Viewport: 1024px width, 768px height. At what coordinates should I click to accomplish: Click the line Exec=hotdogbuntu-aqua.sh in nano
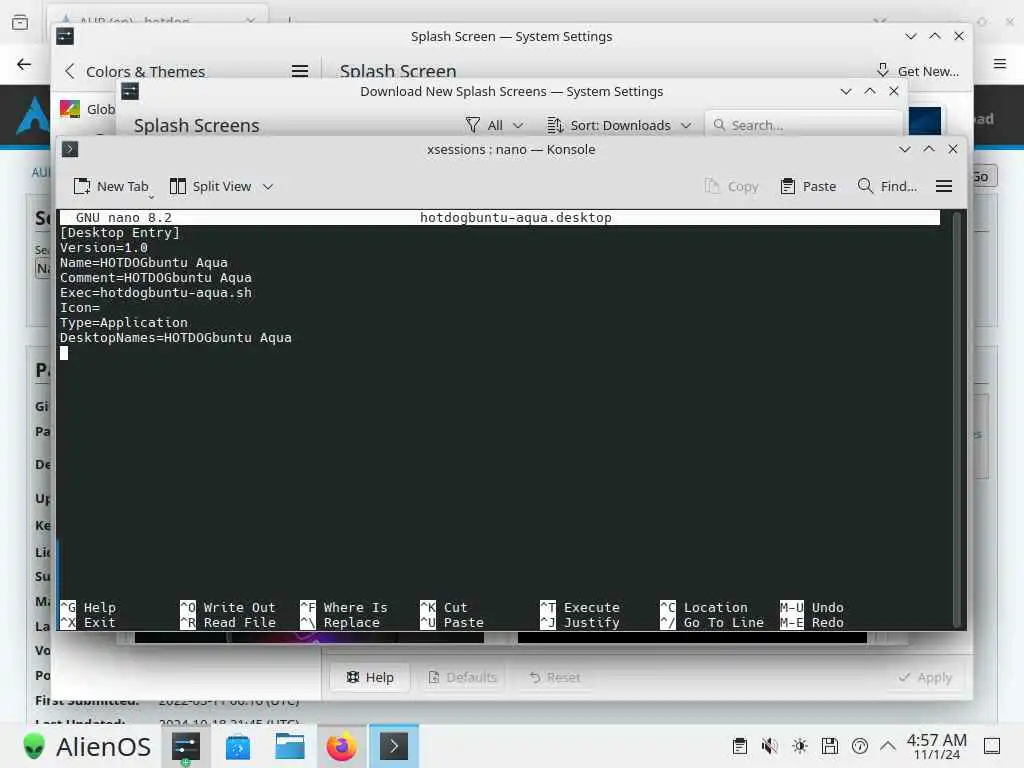coord(155,293)
